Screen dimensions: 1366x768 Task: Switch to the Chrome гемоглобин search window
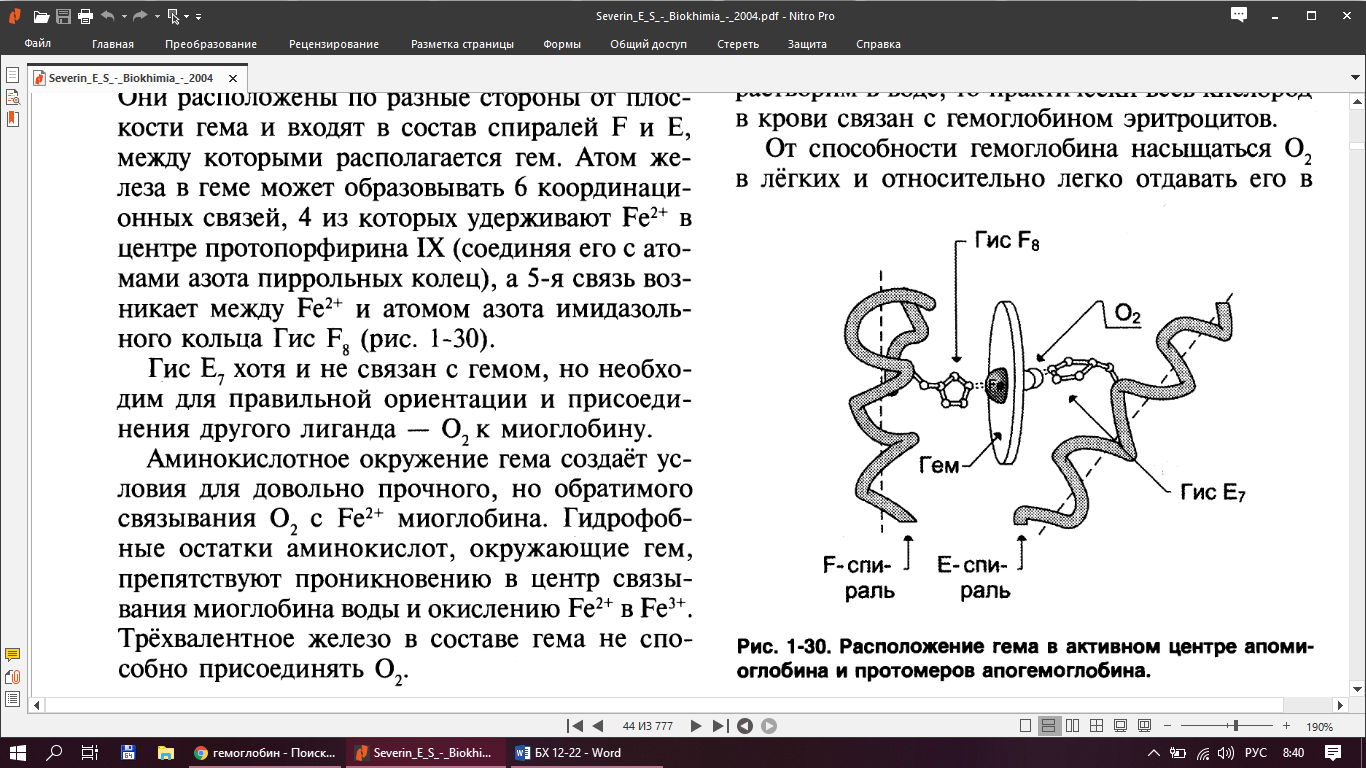265,753
